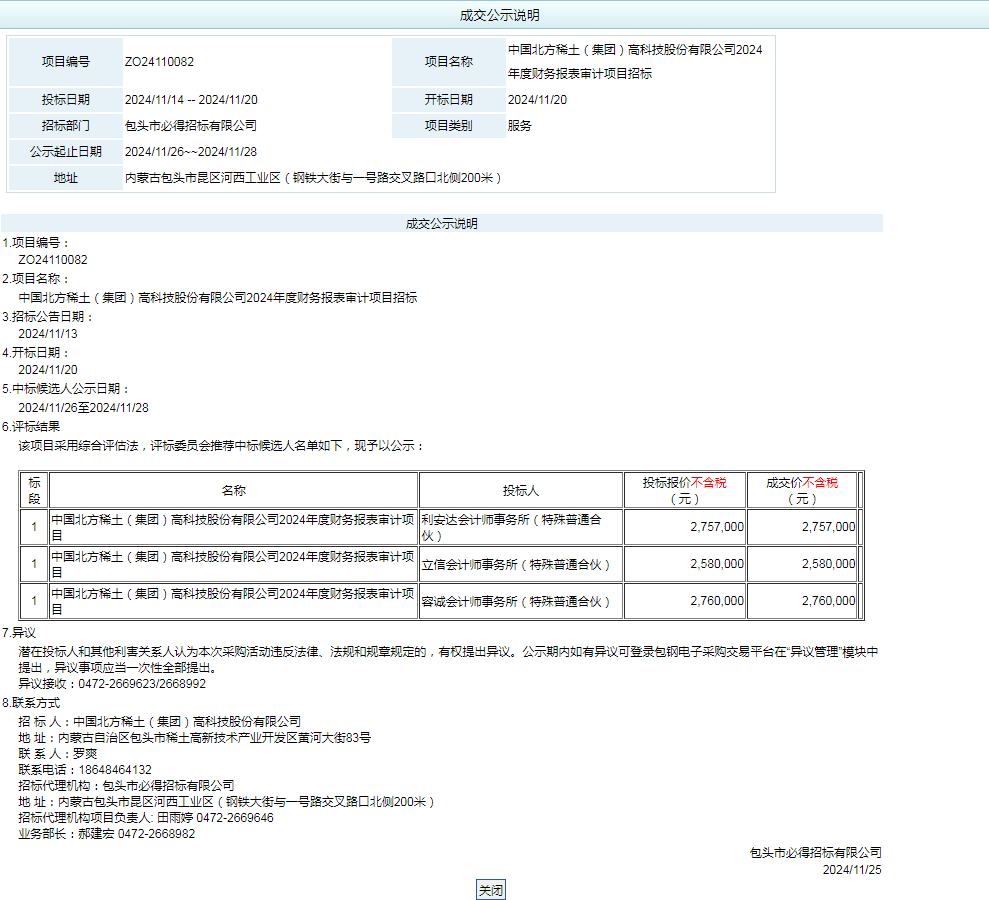This screenshot has height=900, width=989.
Task: Select the line 招标代理机构：包头市必得招标有限公司
Action: point(126,786)
